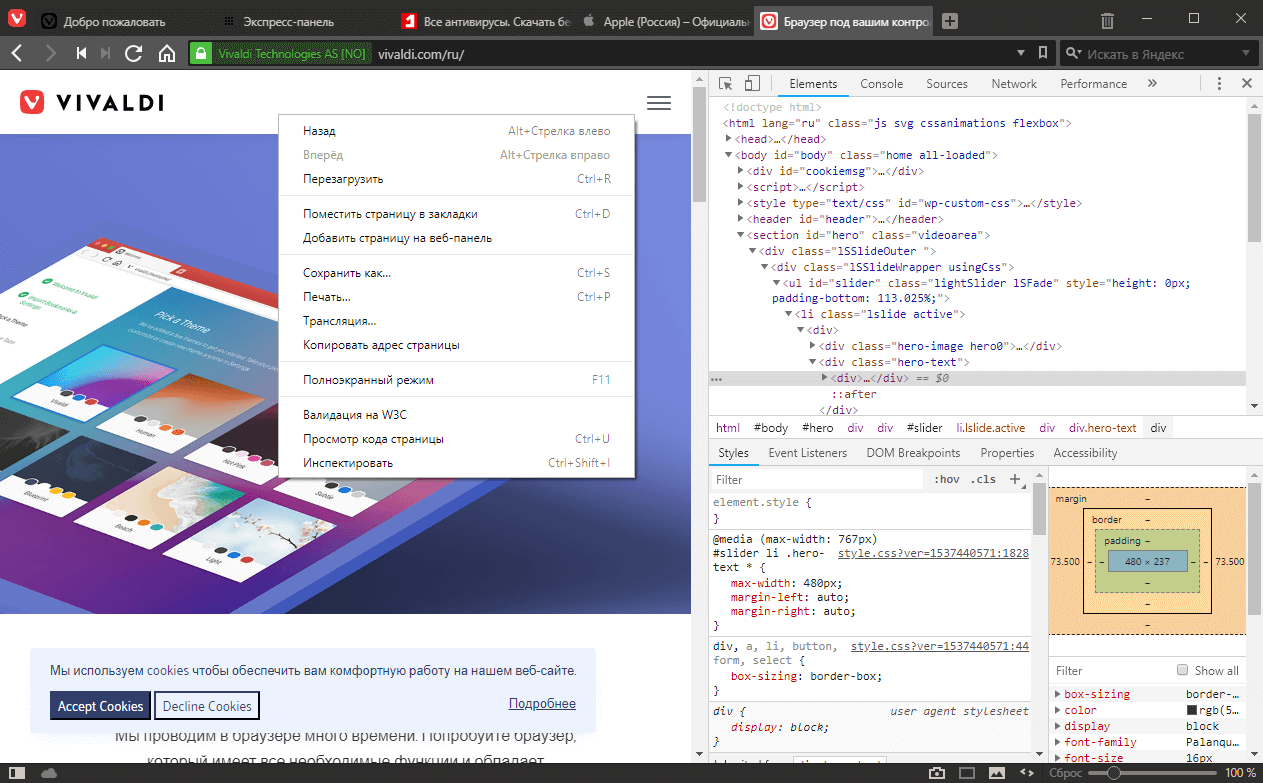Adjust the page zoom slider

(x=1153, y=772)
